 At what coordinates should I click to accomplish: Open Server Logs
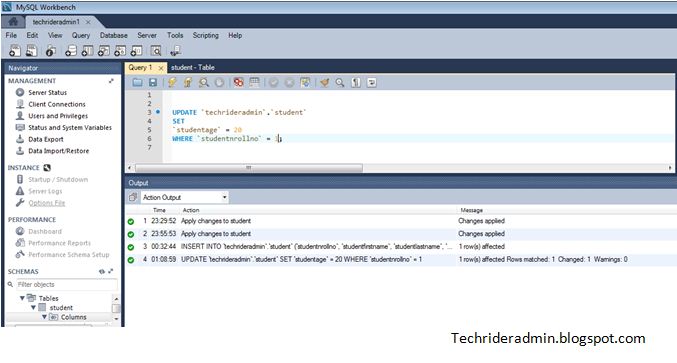pos(45,191)
